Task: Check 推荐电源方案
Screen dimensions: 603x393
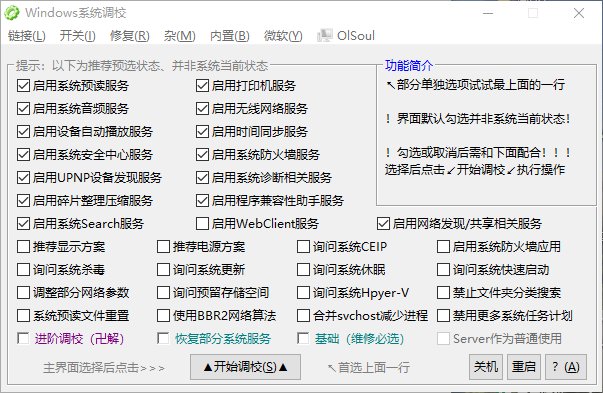Action: click(163, 246)
